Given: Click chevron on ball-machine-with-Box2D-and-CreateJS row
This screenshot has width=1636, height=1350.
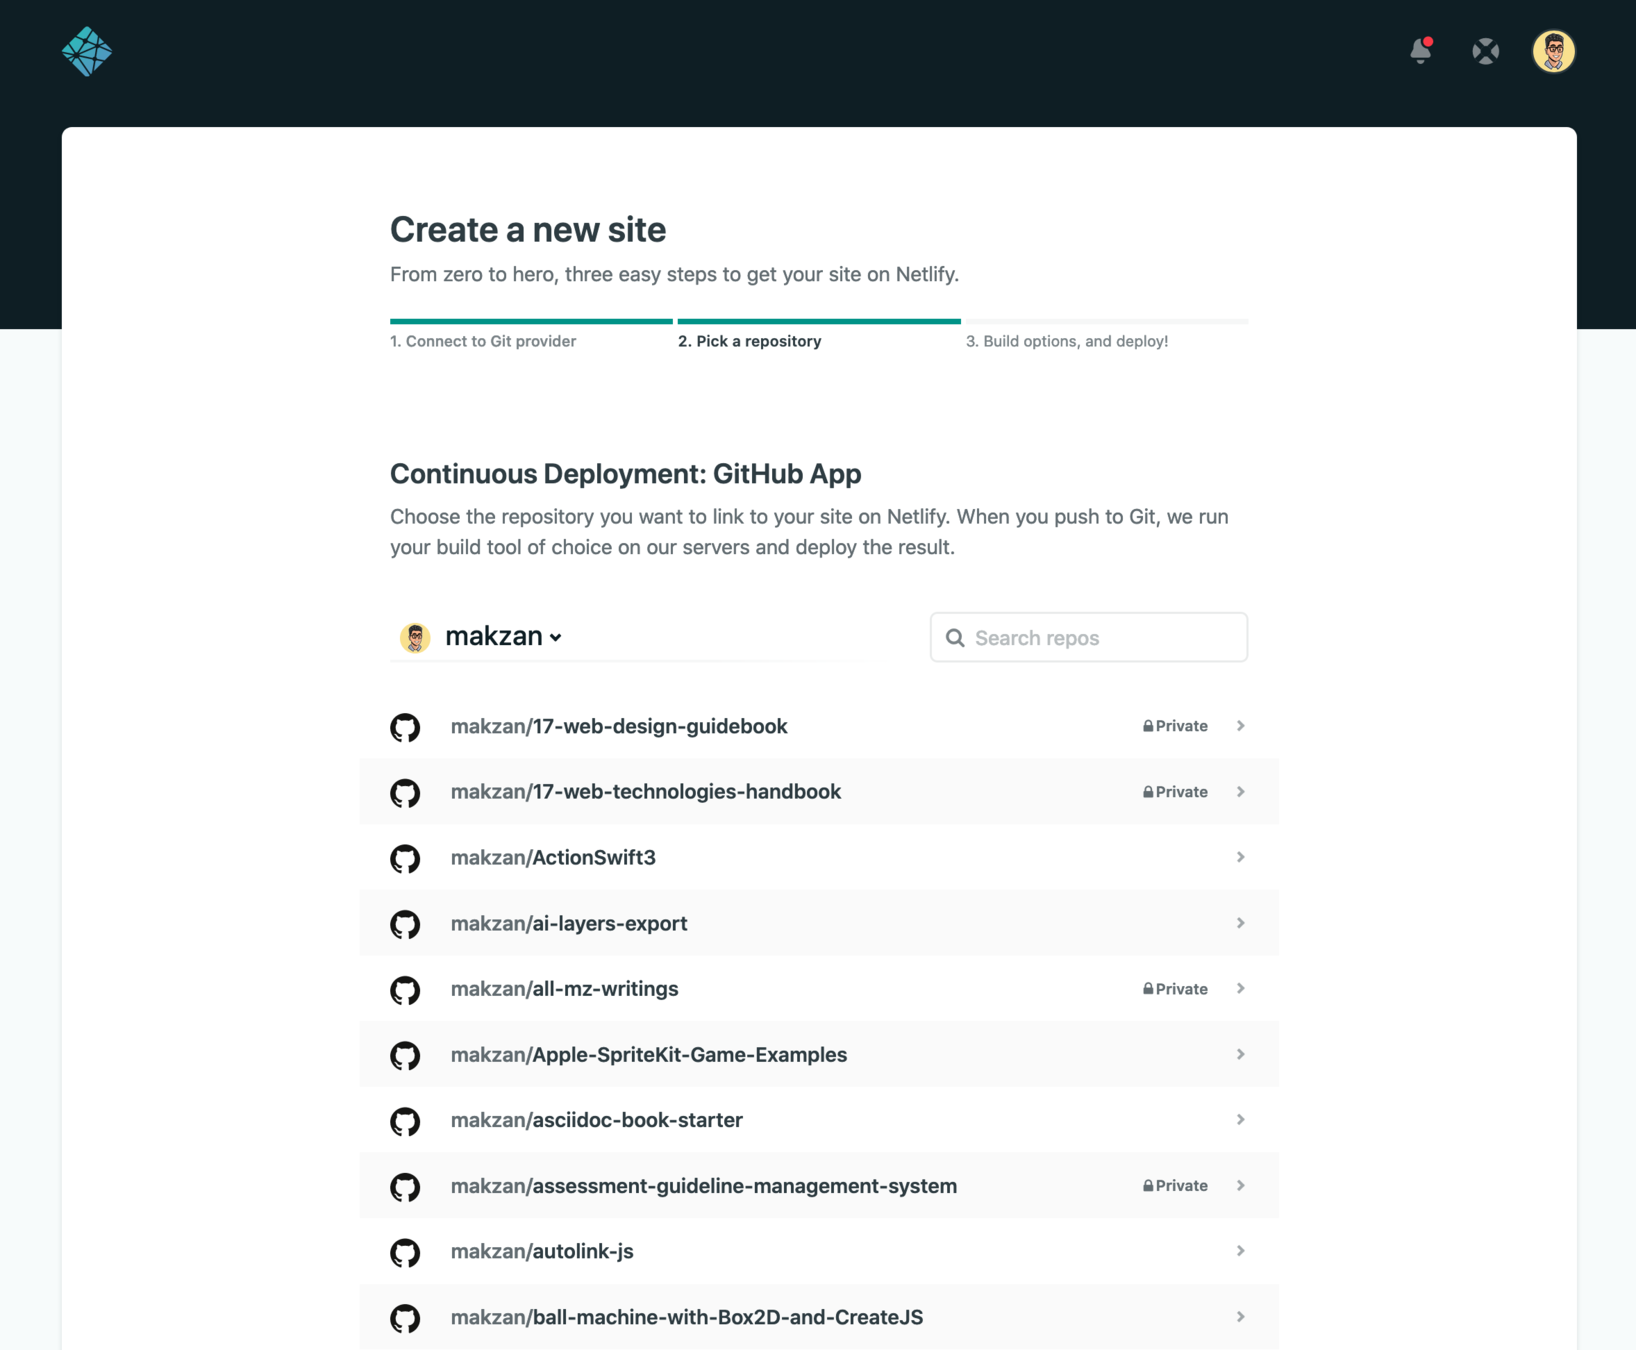Looking at the screenshot, I should (1240, 1317).
